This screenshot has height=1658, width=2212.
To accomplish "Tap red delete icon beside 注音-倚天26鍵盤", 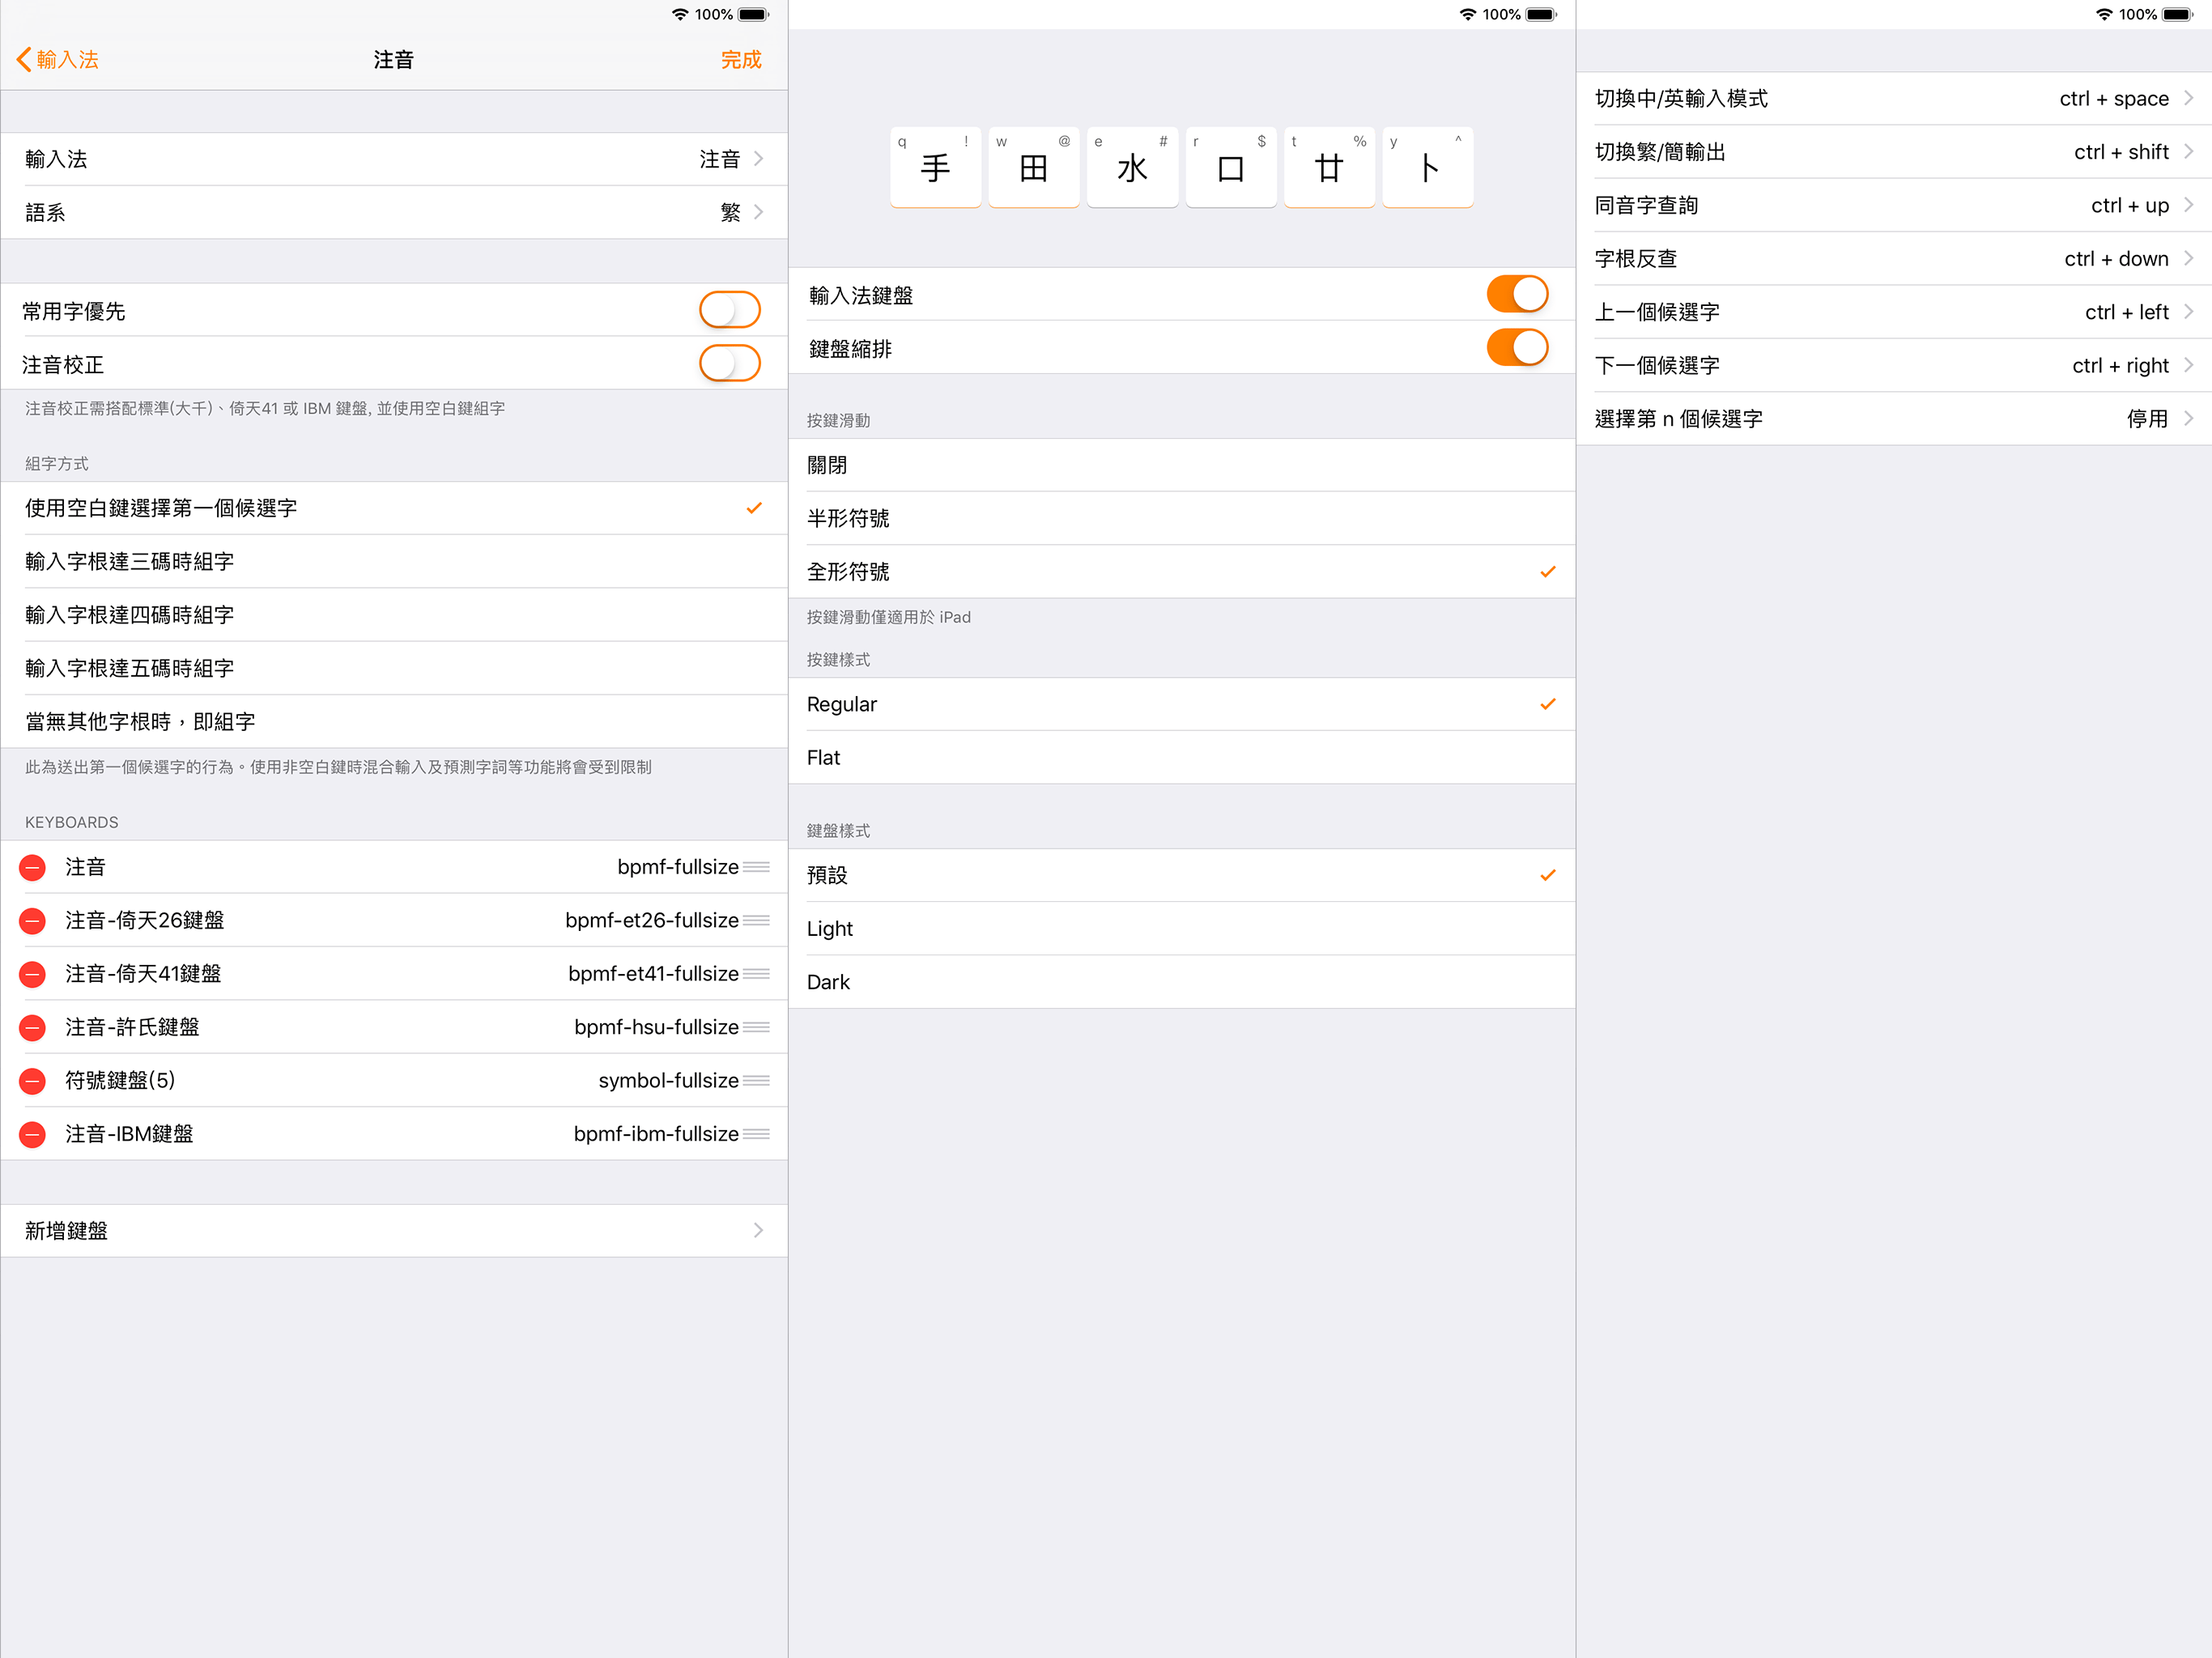I will click(33, 920).
